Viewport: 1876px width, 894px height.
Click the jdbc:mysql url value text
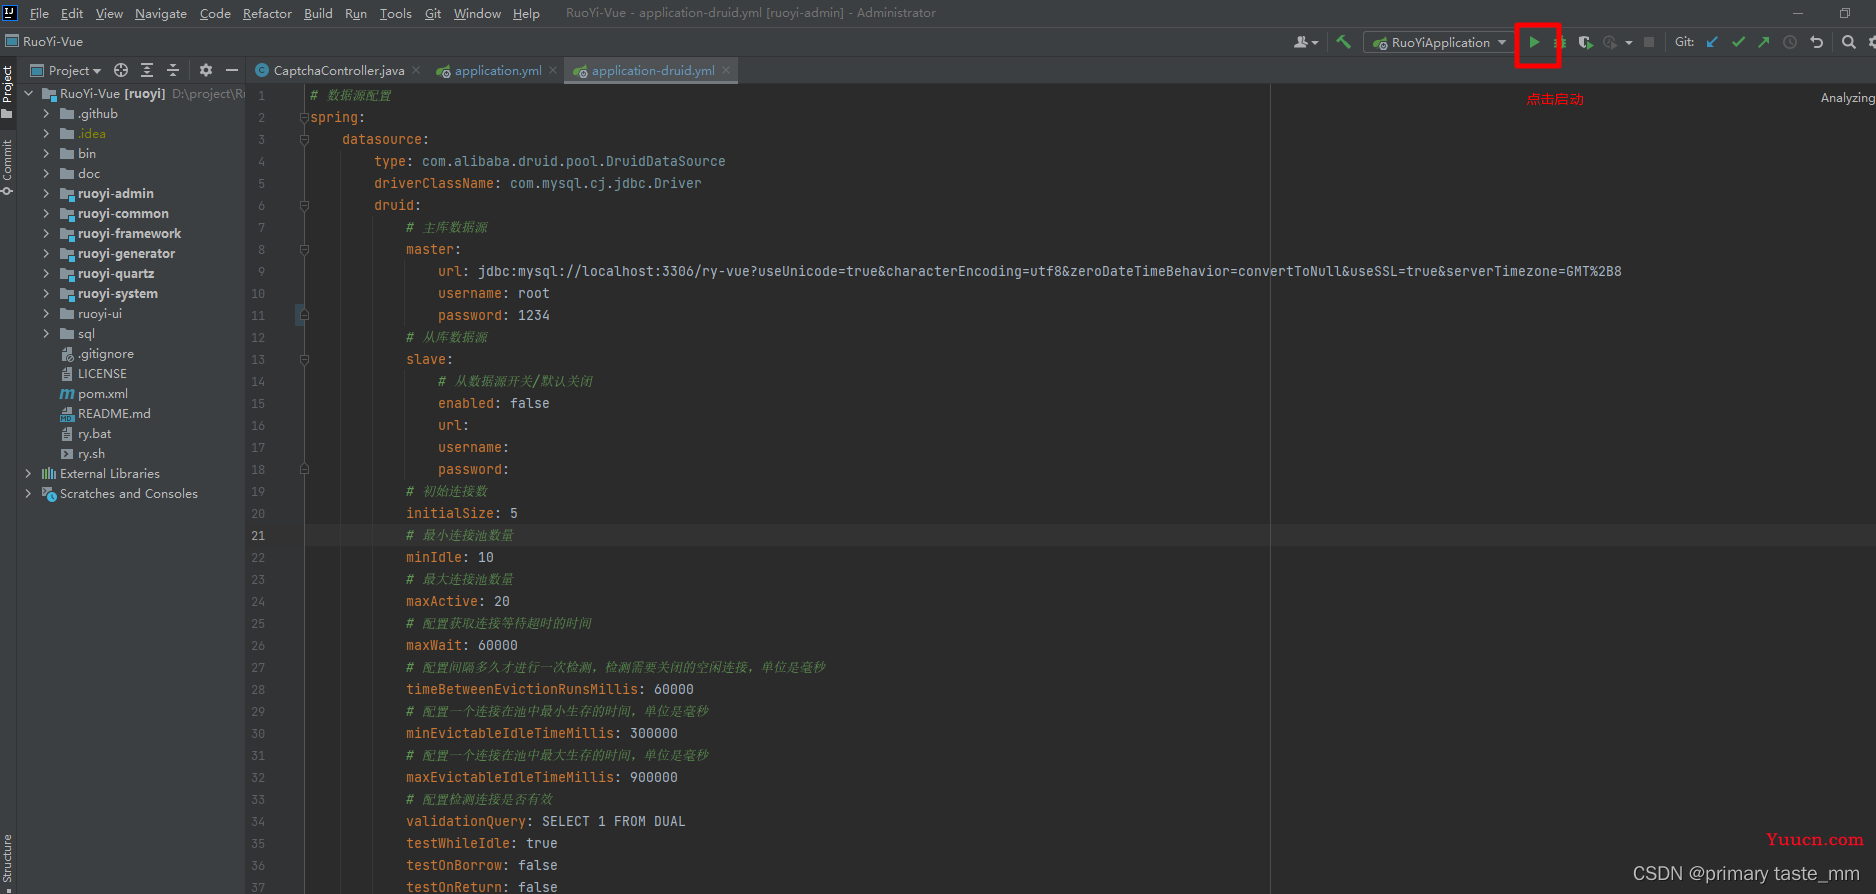coord(1050,271)
